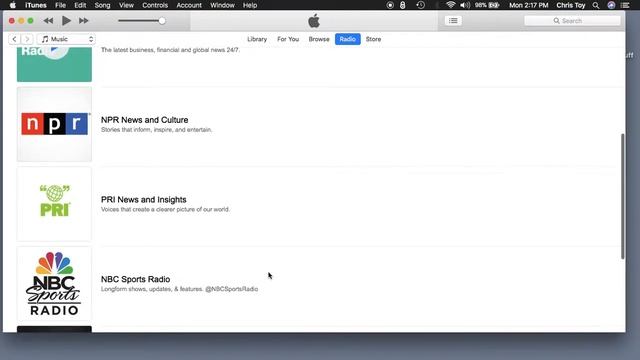Click "Voices that create a clearer picture of our world."
Screen dimensions: 640x360
pos(165,209)
